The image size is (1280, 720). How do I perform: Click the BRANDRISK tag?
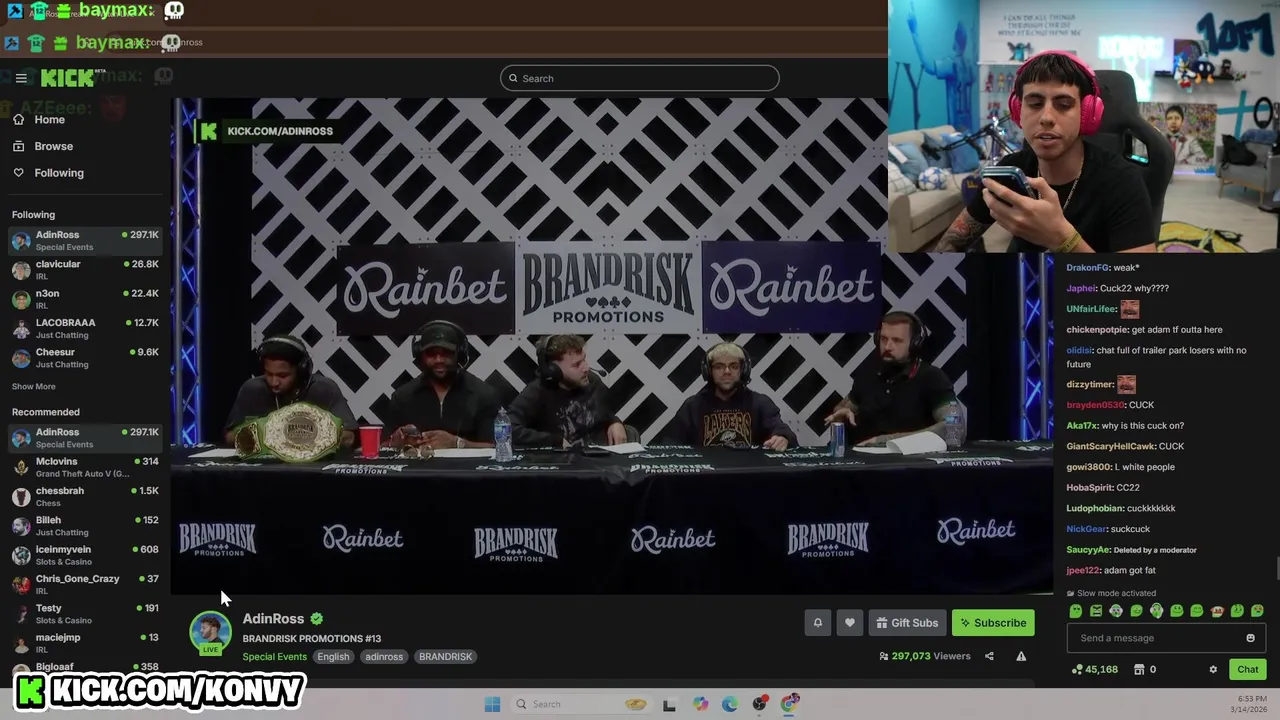coord(445,657)
